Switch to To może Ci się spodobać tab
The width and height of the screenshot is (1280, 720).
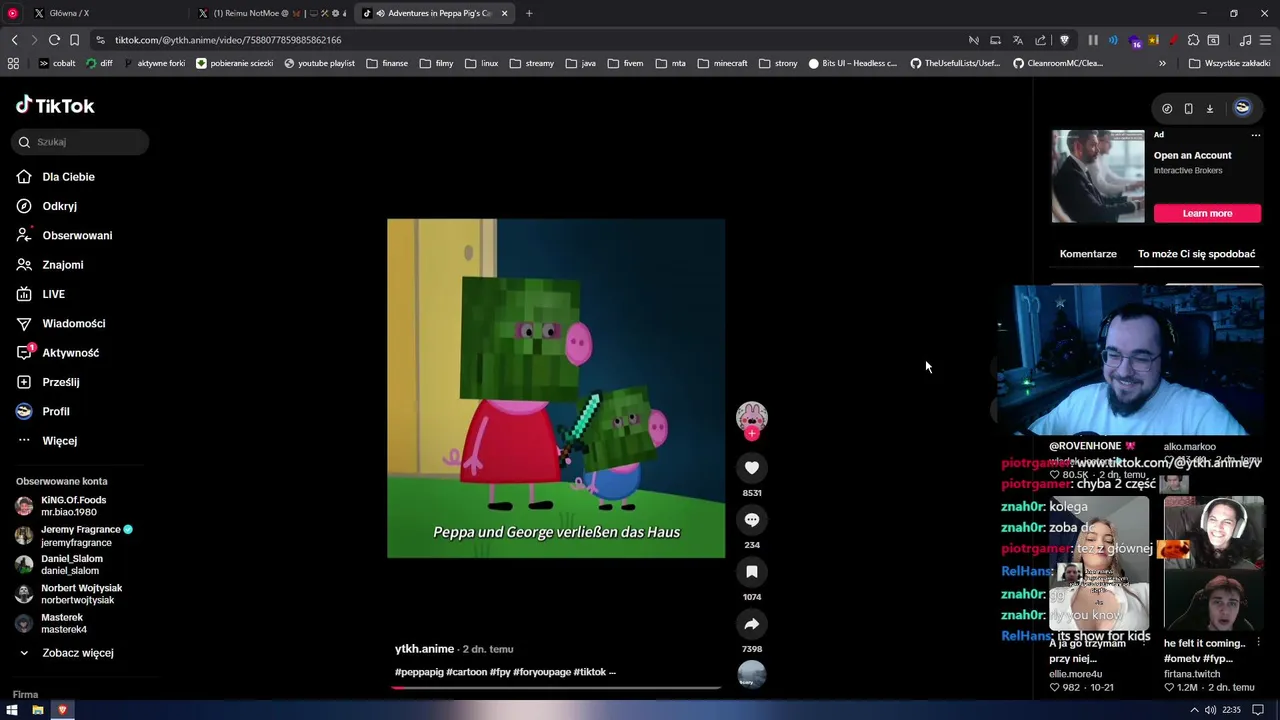coord(1196,254)
